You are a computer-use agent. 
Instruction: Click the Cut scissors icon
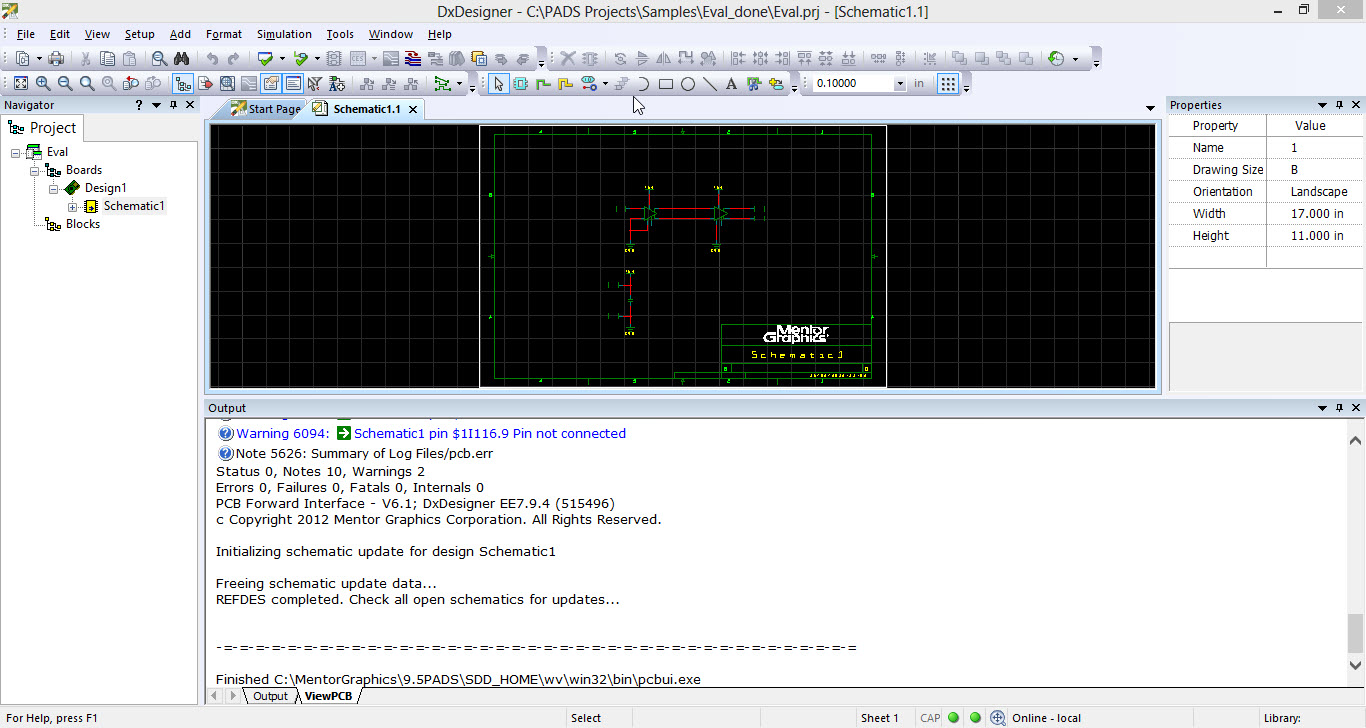[86, 59]
